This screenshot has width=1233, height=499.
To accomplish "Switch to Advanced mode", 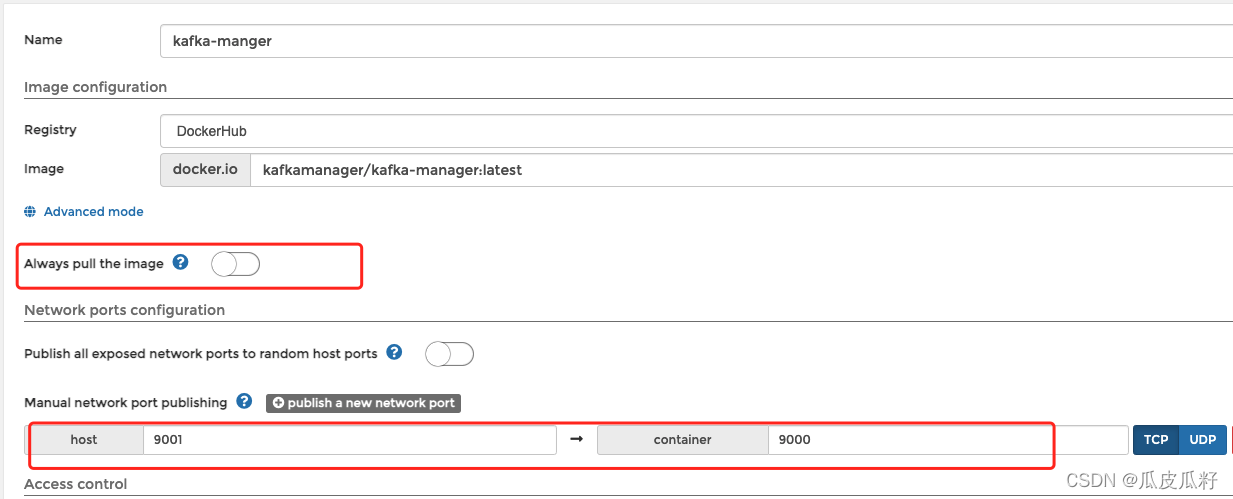I will [x=93, y=212].
